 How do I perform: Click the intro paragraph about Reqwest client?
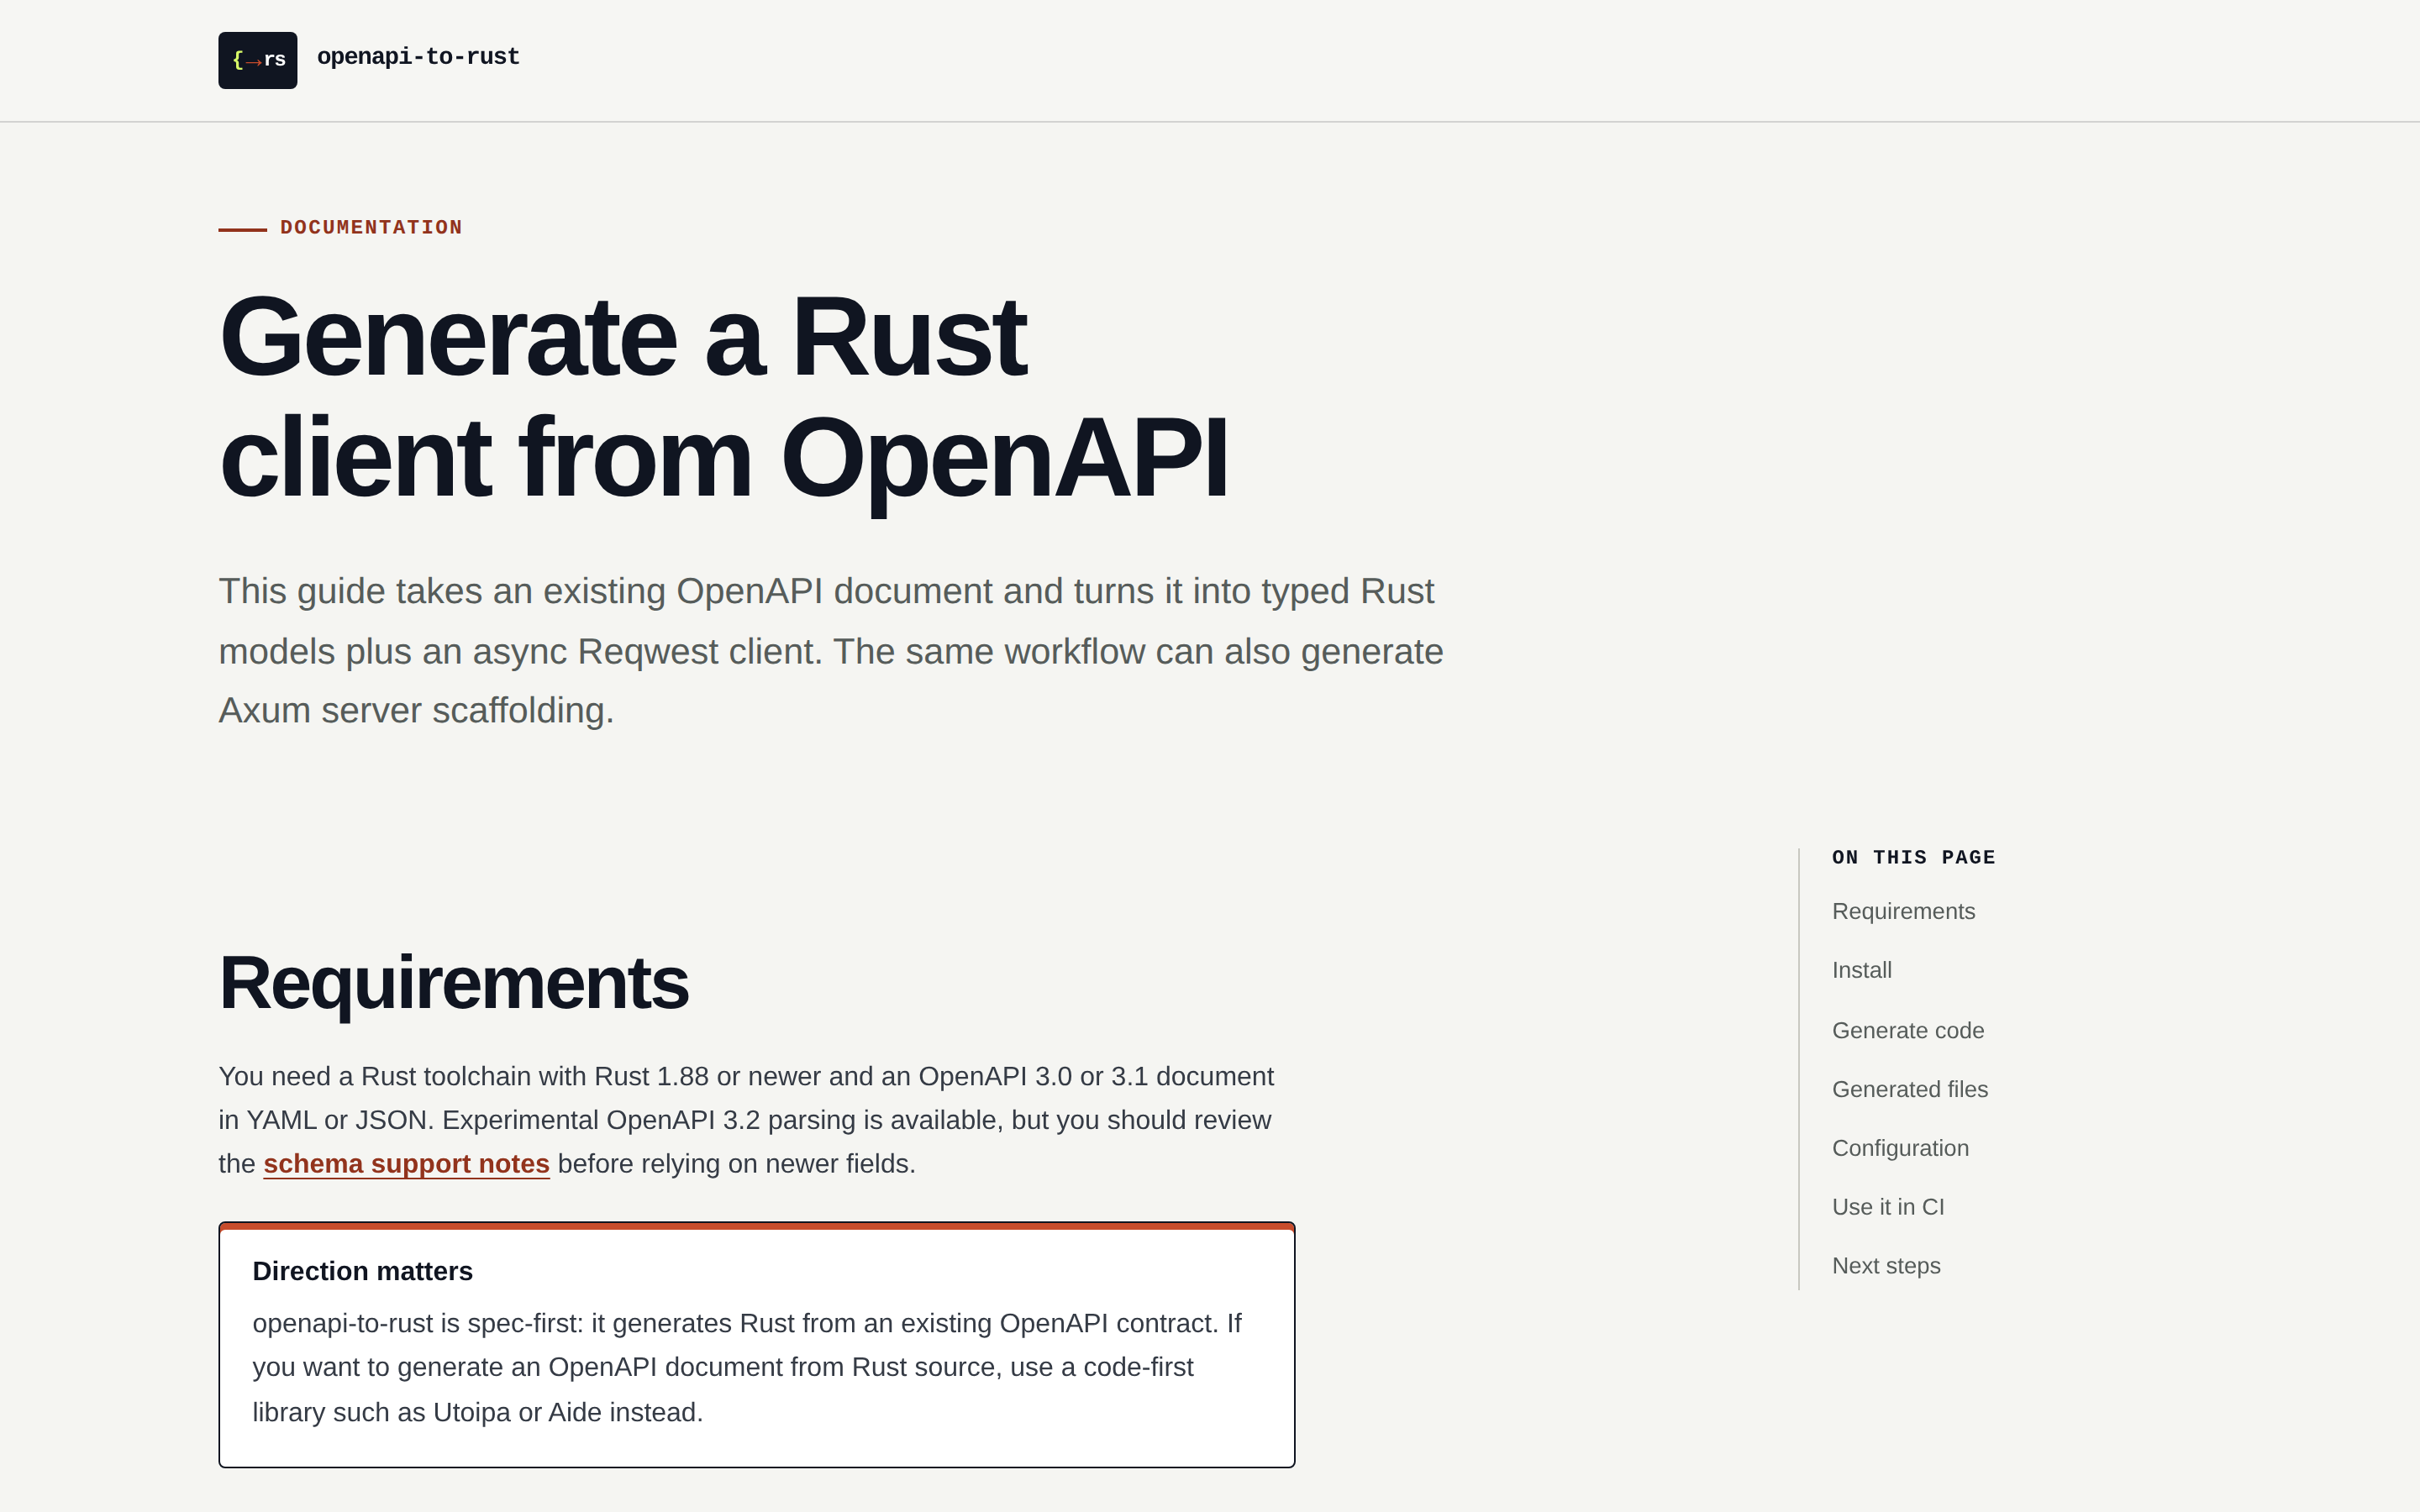click(x=831, y=651)
